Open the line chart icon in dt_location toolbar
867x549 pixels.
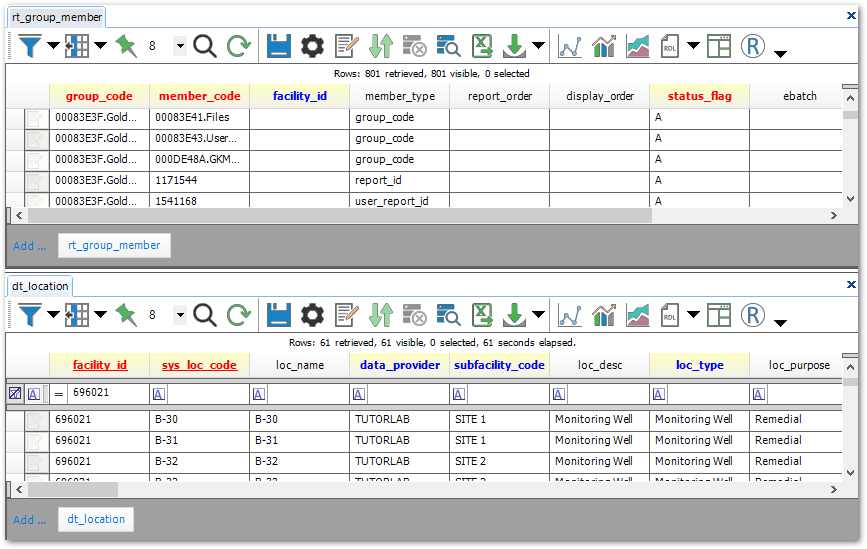click(x=570, y=316)
